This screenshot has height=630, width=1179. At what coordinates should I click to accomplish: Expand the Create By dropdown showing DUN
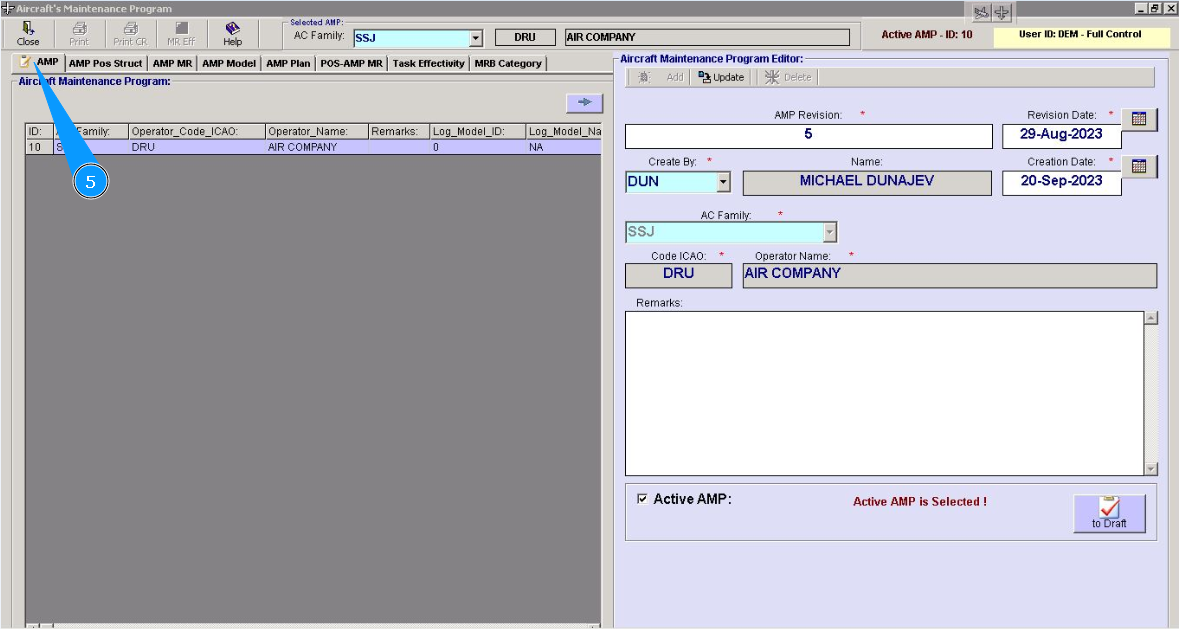[722, 182]
